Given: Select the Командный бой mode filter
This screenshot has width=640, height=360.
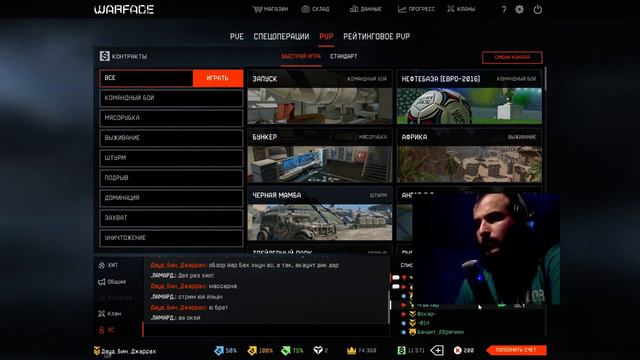Looking at the screenshot, I should point(171,98).
